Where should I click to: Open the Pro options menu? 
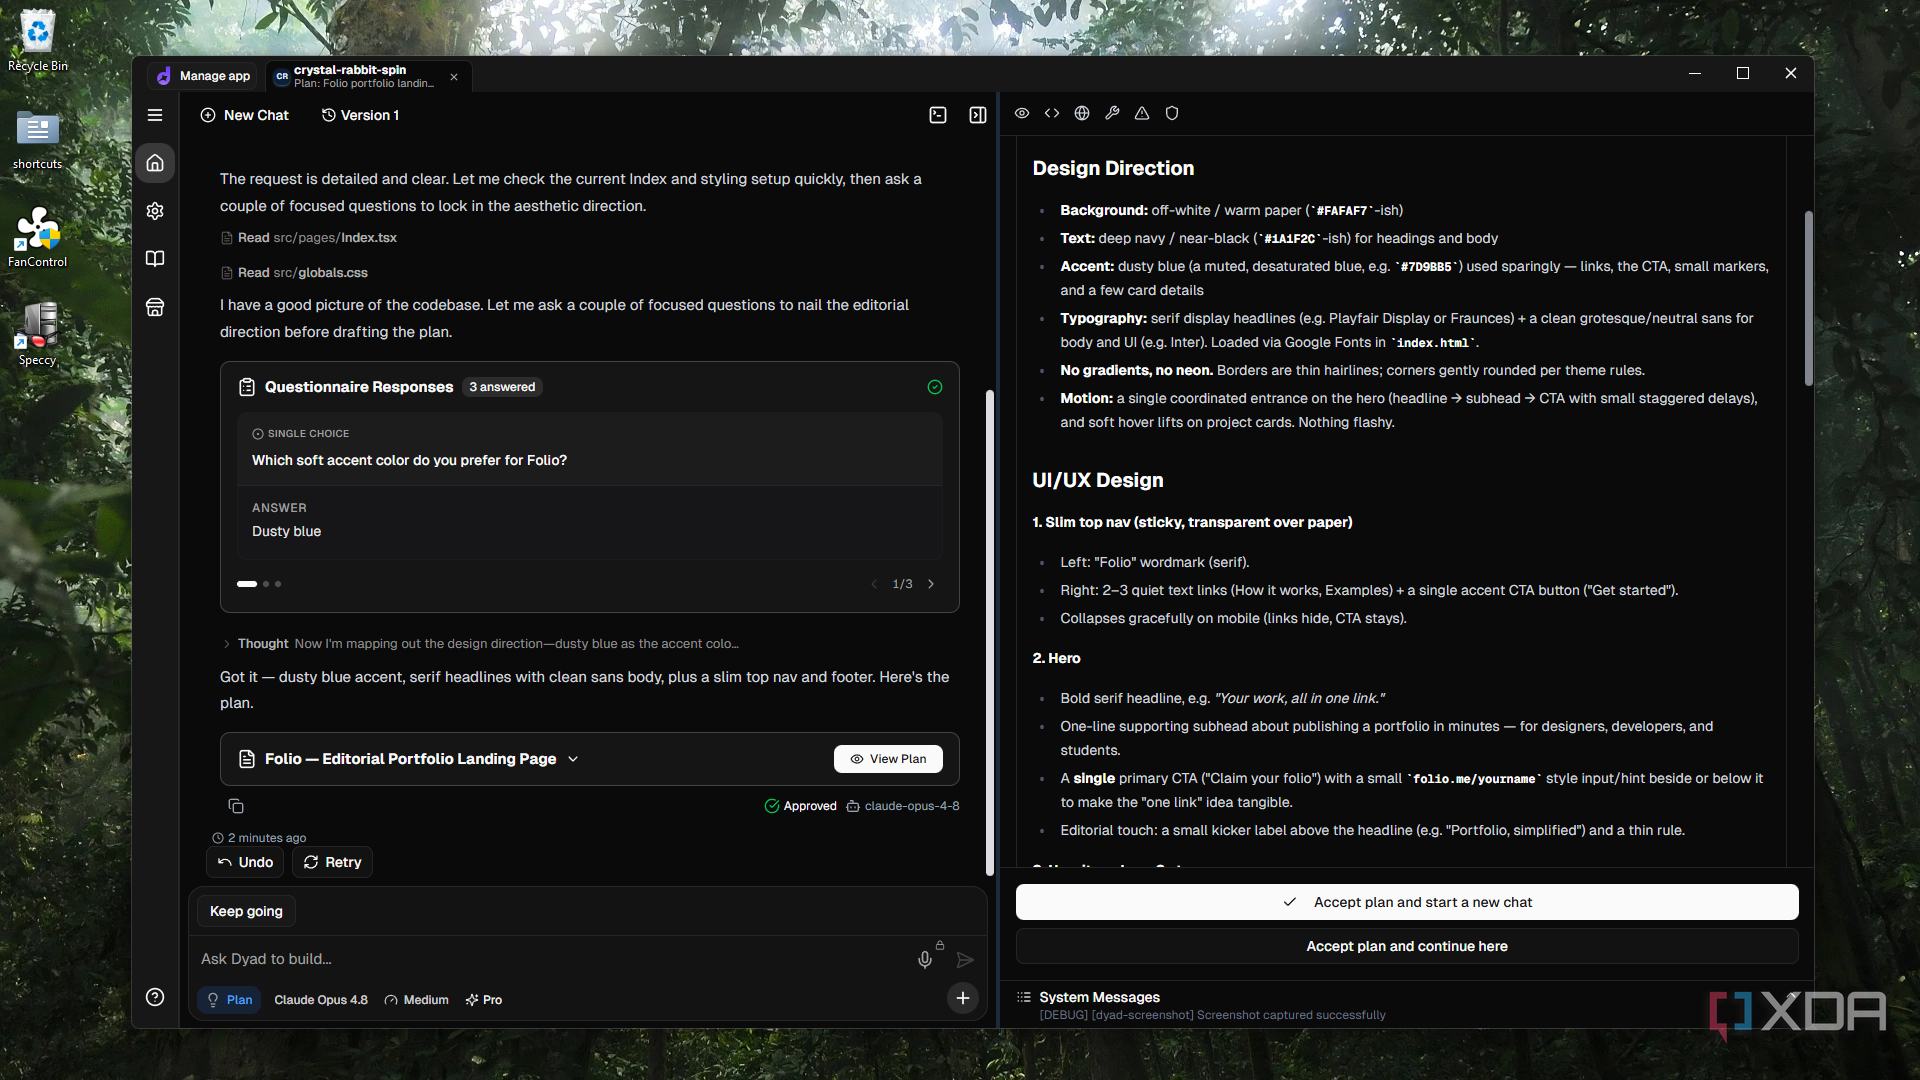[484, 1000]
